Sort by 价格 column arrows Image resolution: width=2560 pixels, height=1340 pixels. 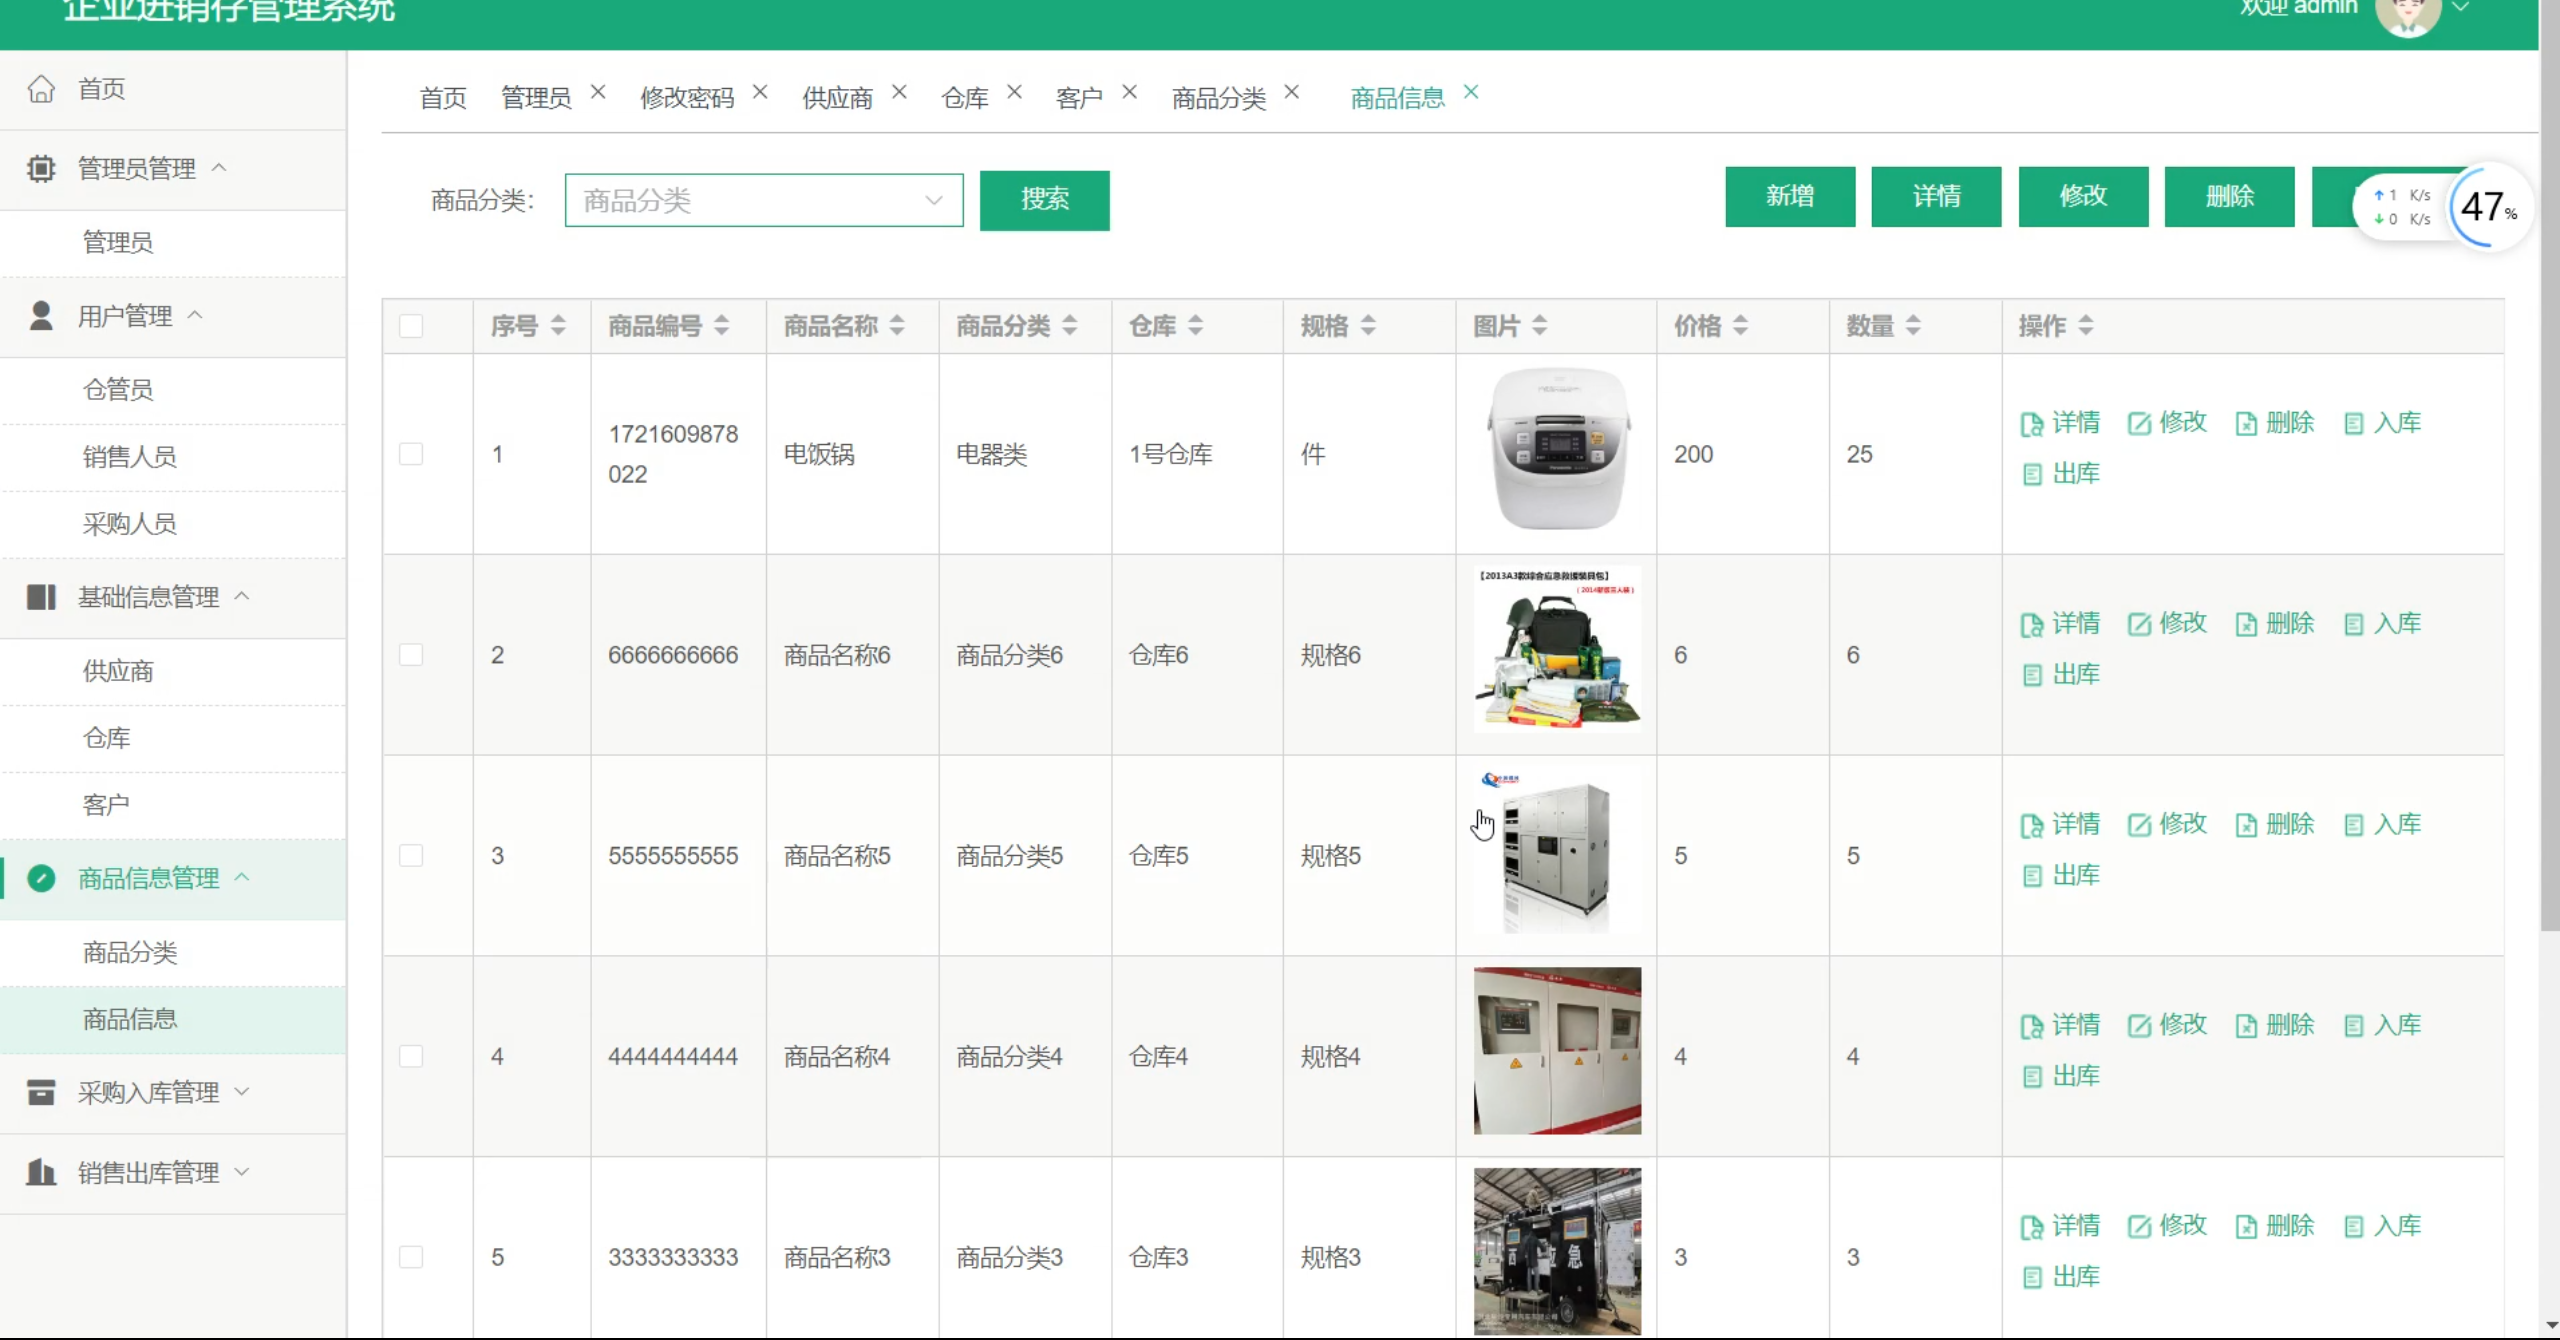(1740, 326)
